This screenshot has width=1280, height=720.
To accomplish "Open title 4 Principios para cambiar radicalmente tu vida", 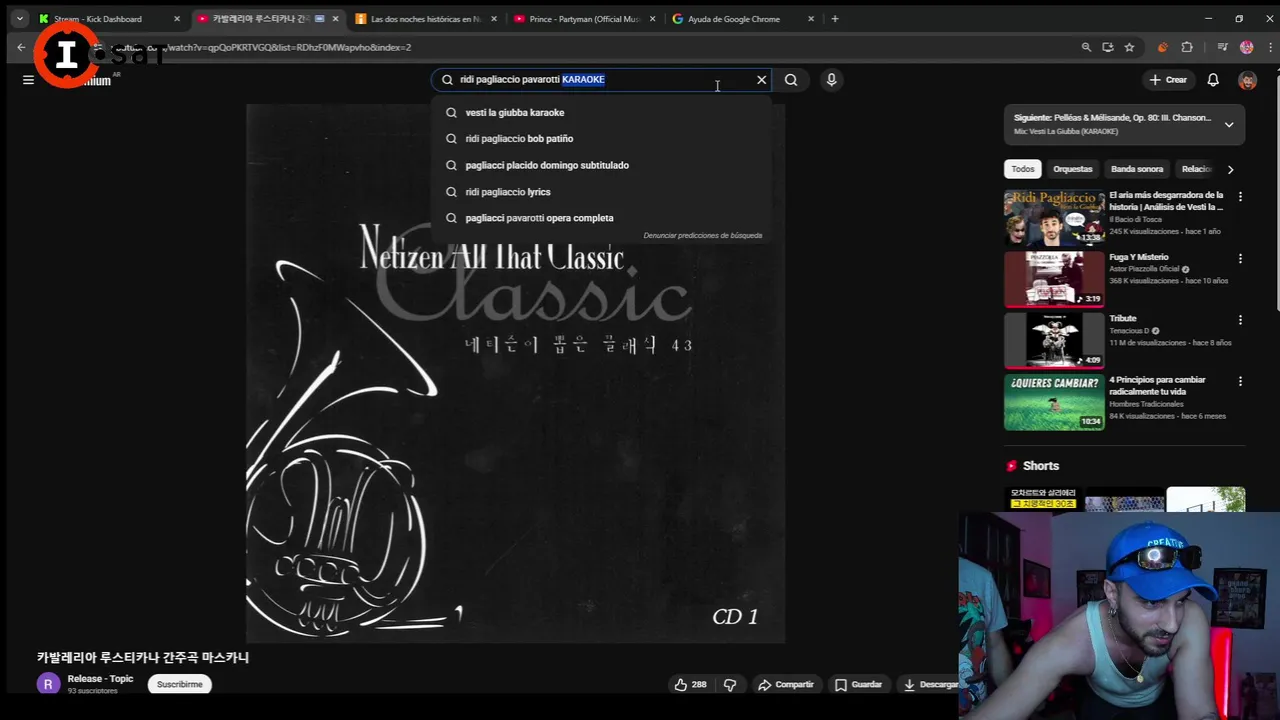I will coord(1158,386).
